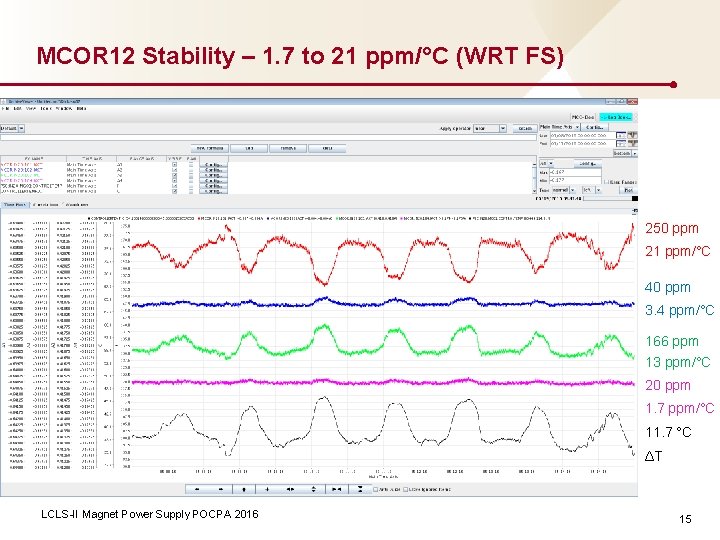Click Config button beside Main Time Axis

[x=595, y=127]
